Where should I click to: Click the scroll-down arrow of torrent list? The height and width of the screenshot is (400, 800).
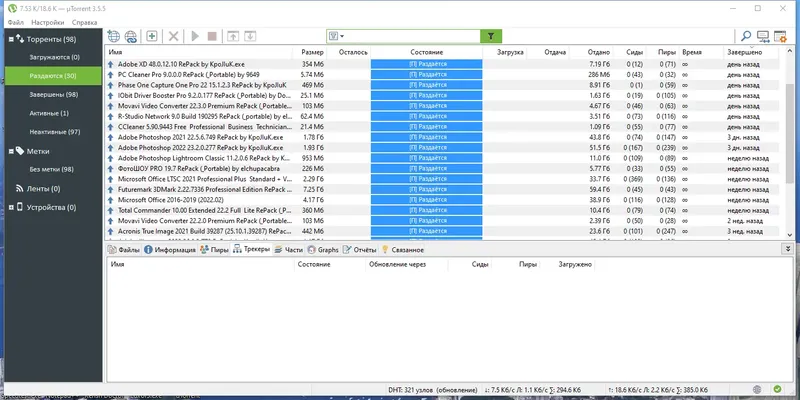pos(790,235)
